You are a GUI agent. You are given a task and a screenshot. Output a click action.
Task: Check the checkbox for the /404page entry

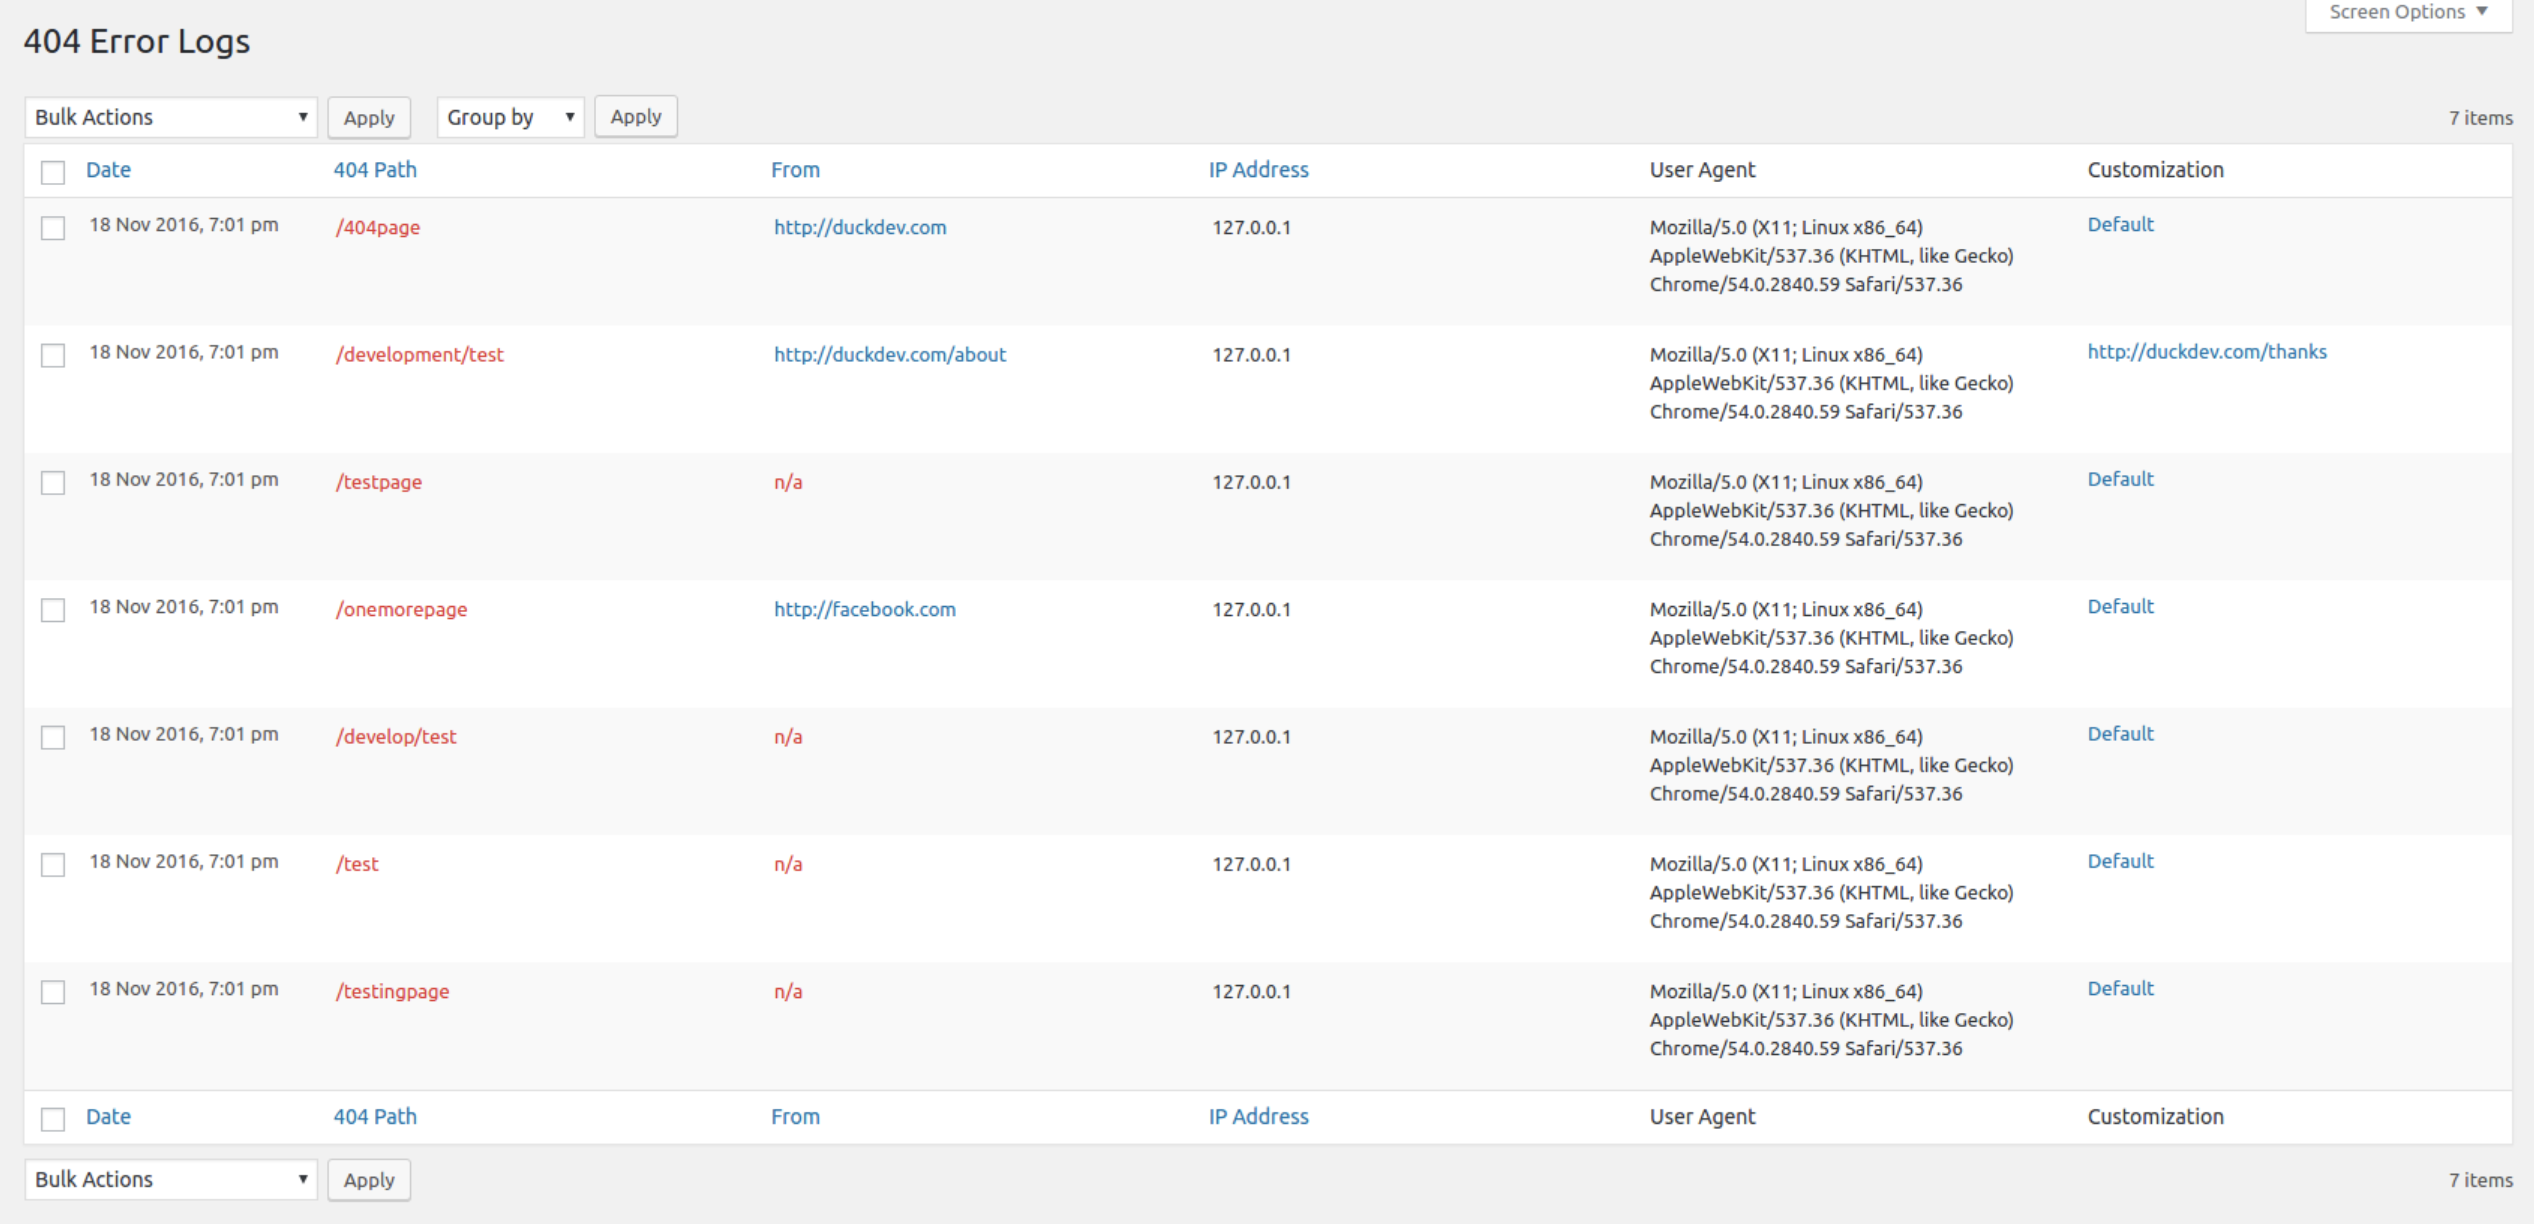(x=53, y=228)
